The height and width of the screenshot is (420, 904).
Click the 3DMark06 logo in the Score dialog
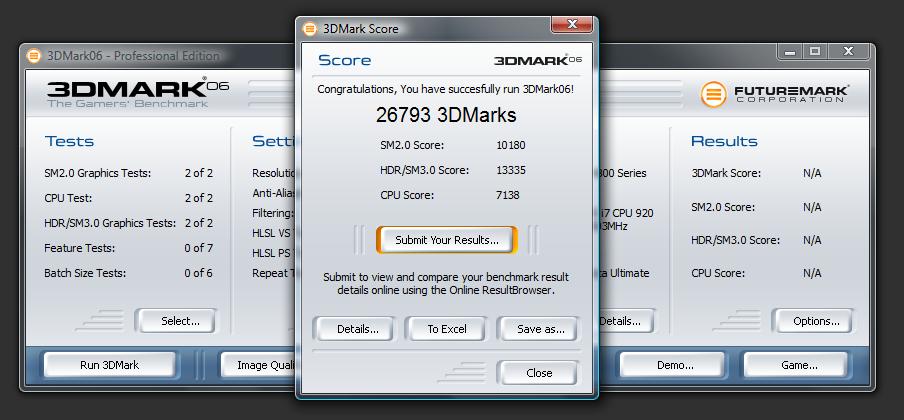point(538,60)
